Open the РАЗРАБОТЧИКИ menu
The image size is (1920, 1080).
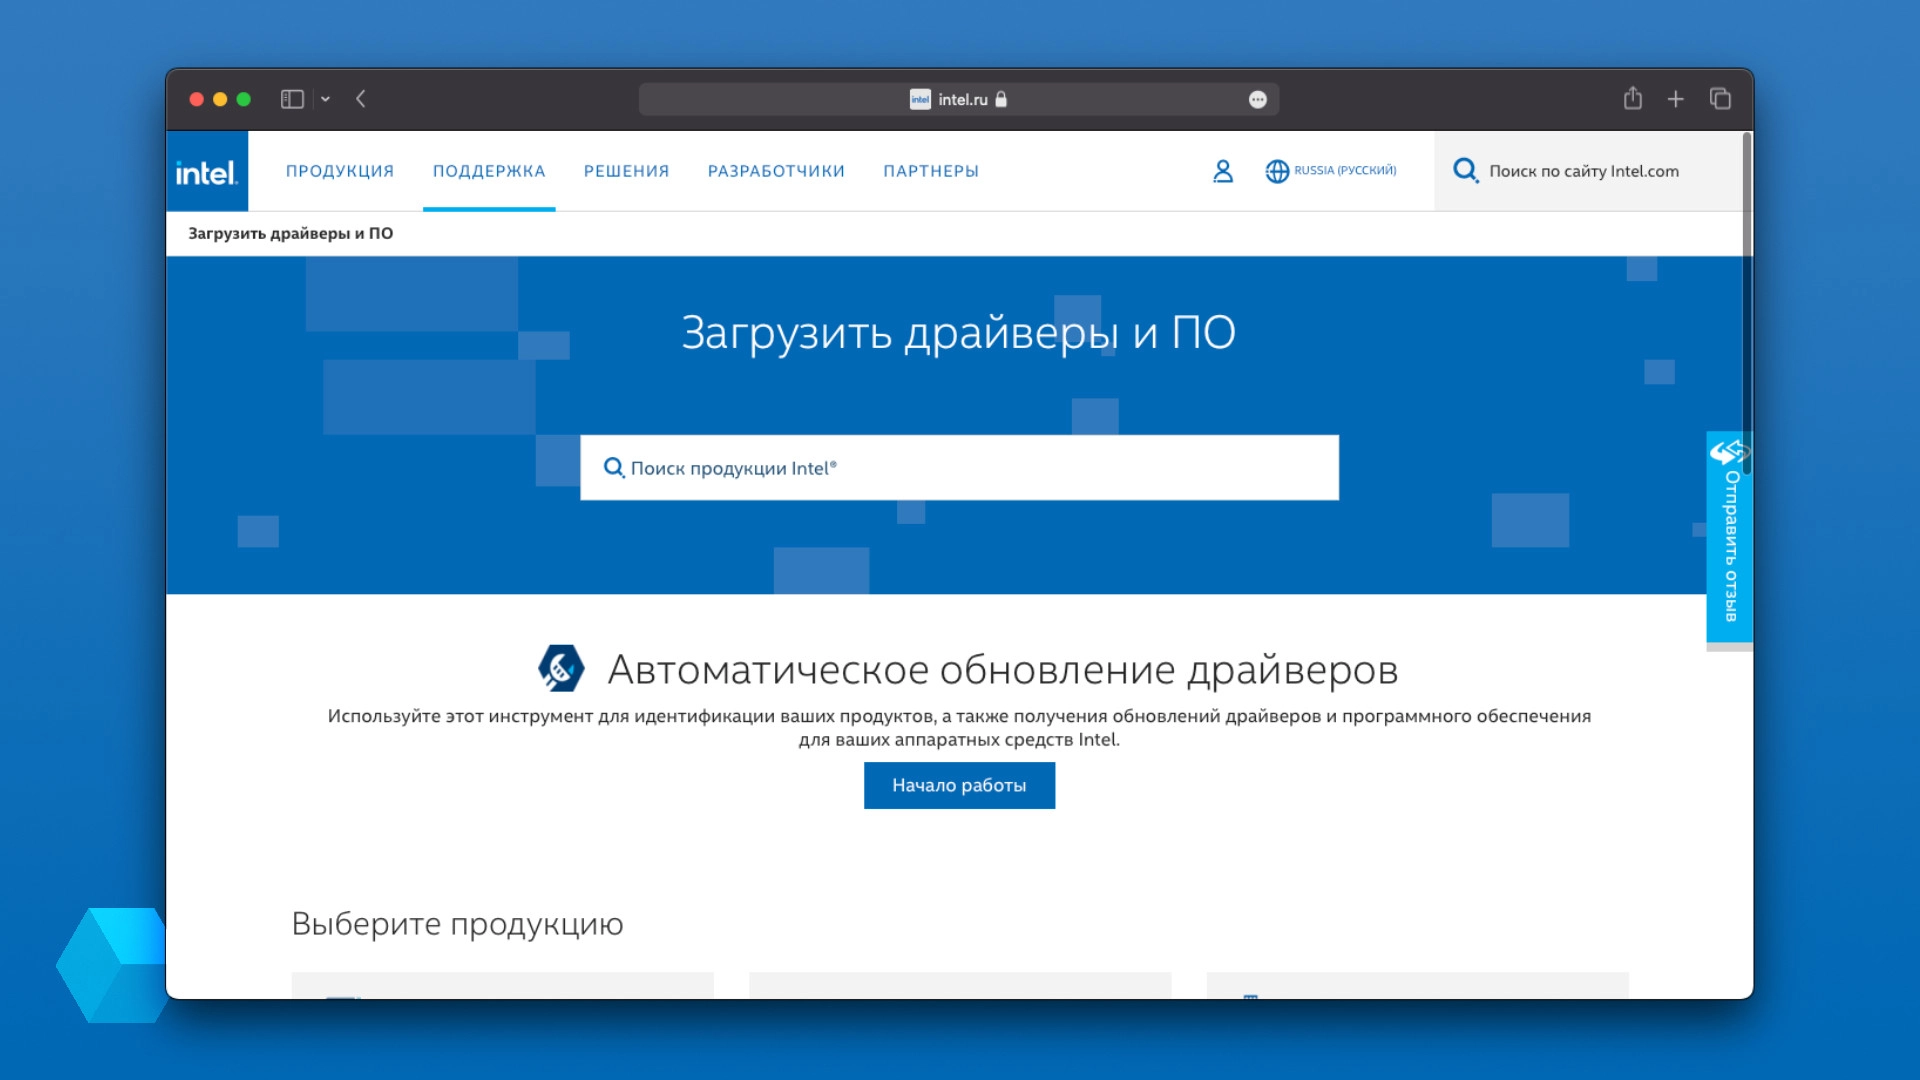tap(776, 171)
